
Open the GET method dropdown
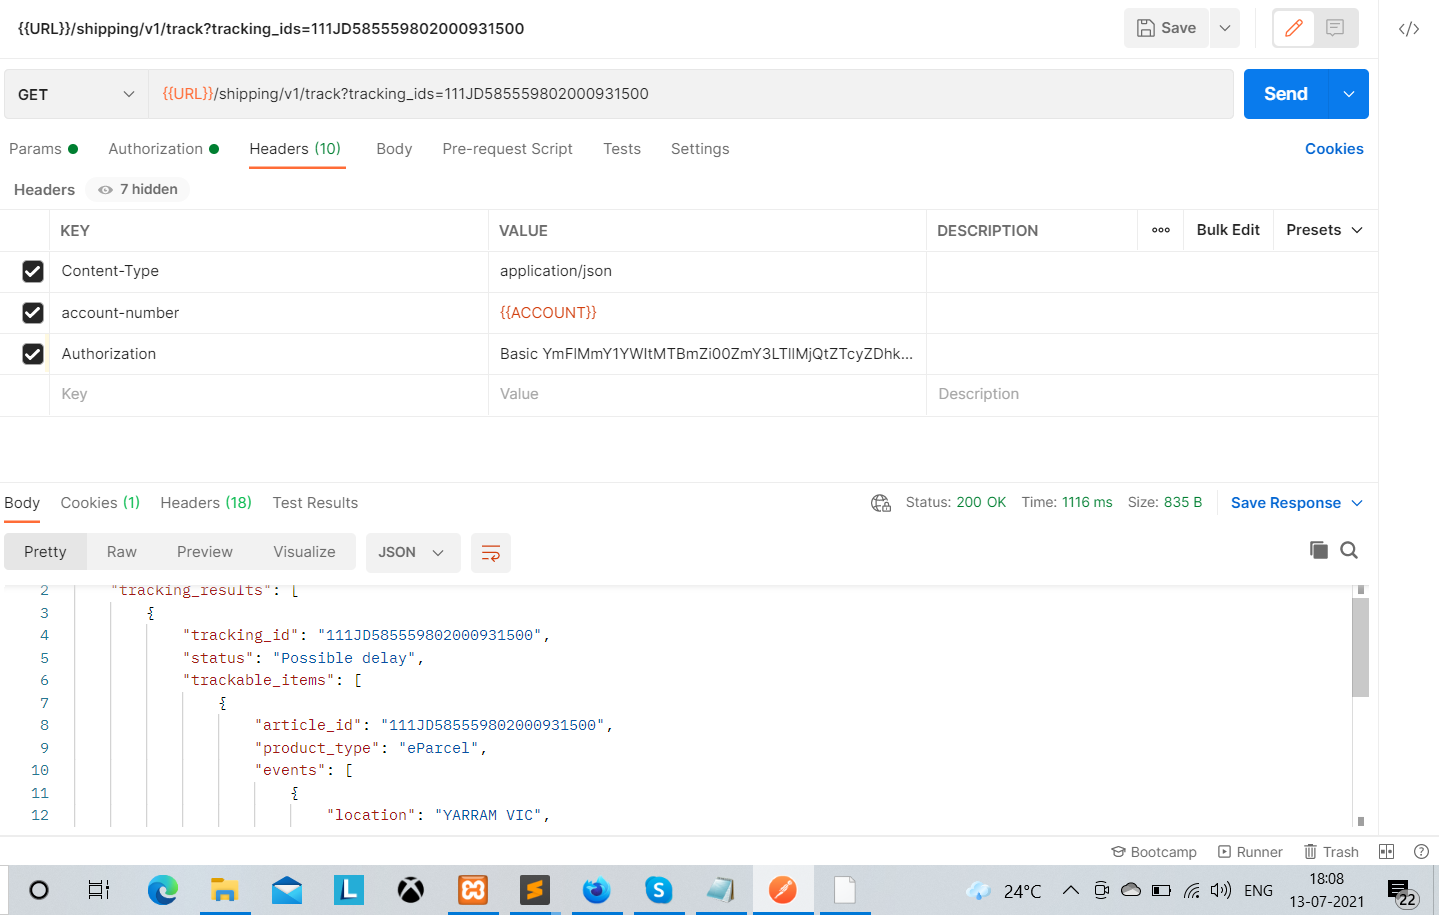pos(76,94)
